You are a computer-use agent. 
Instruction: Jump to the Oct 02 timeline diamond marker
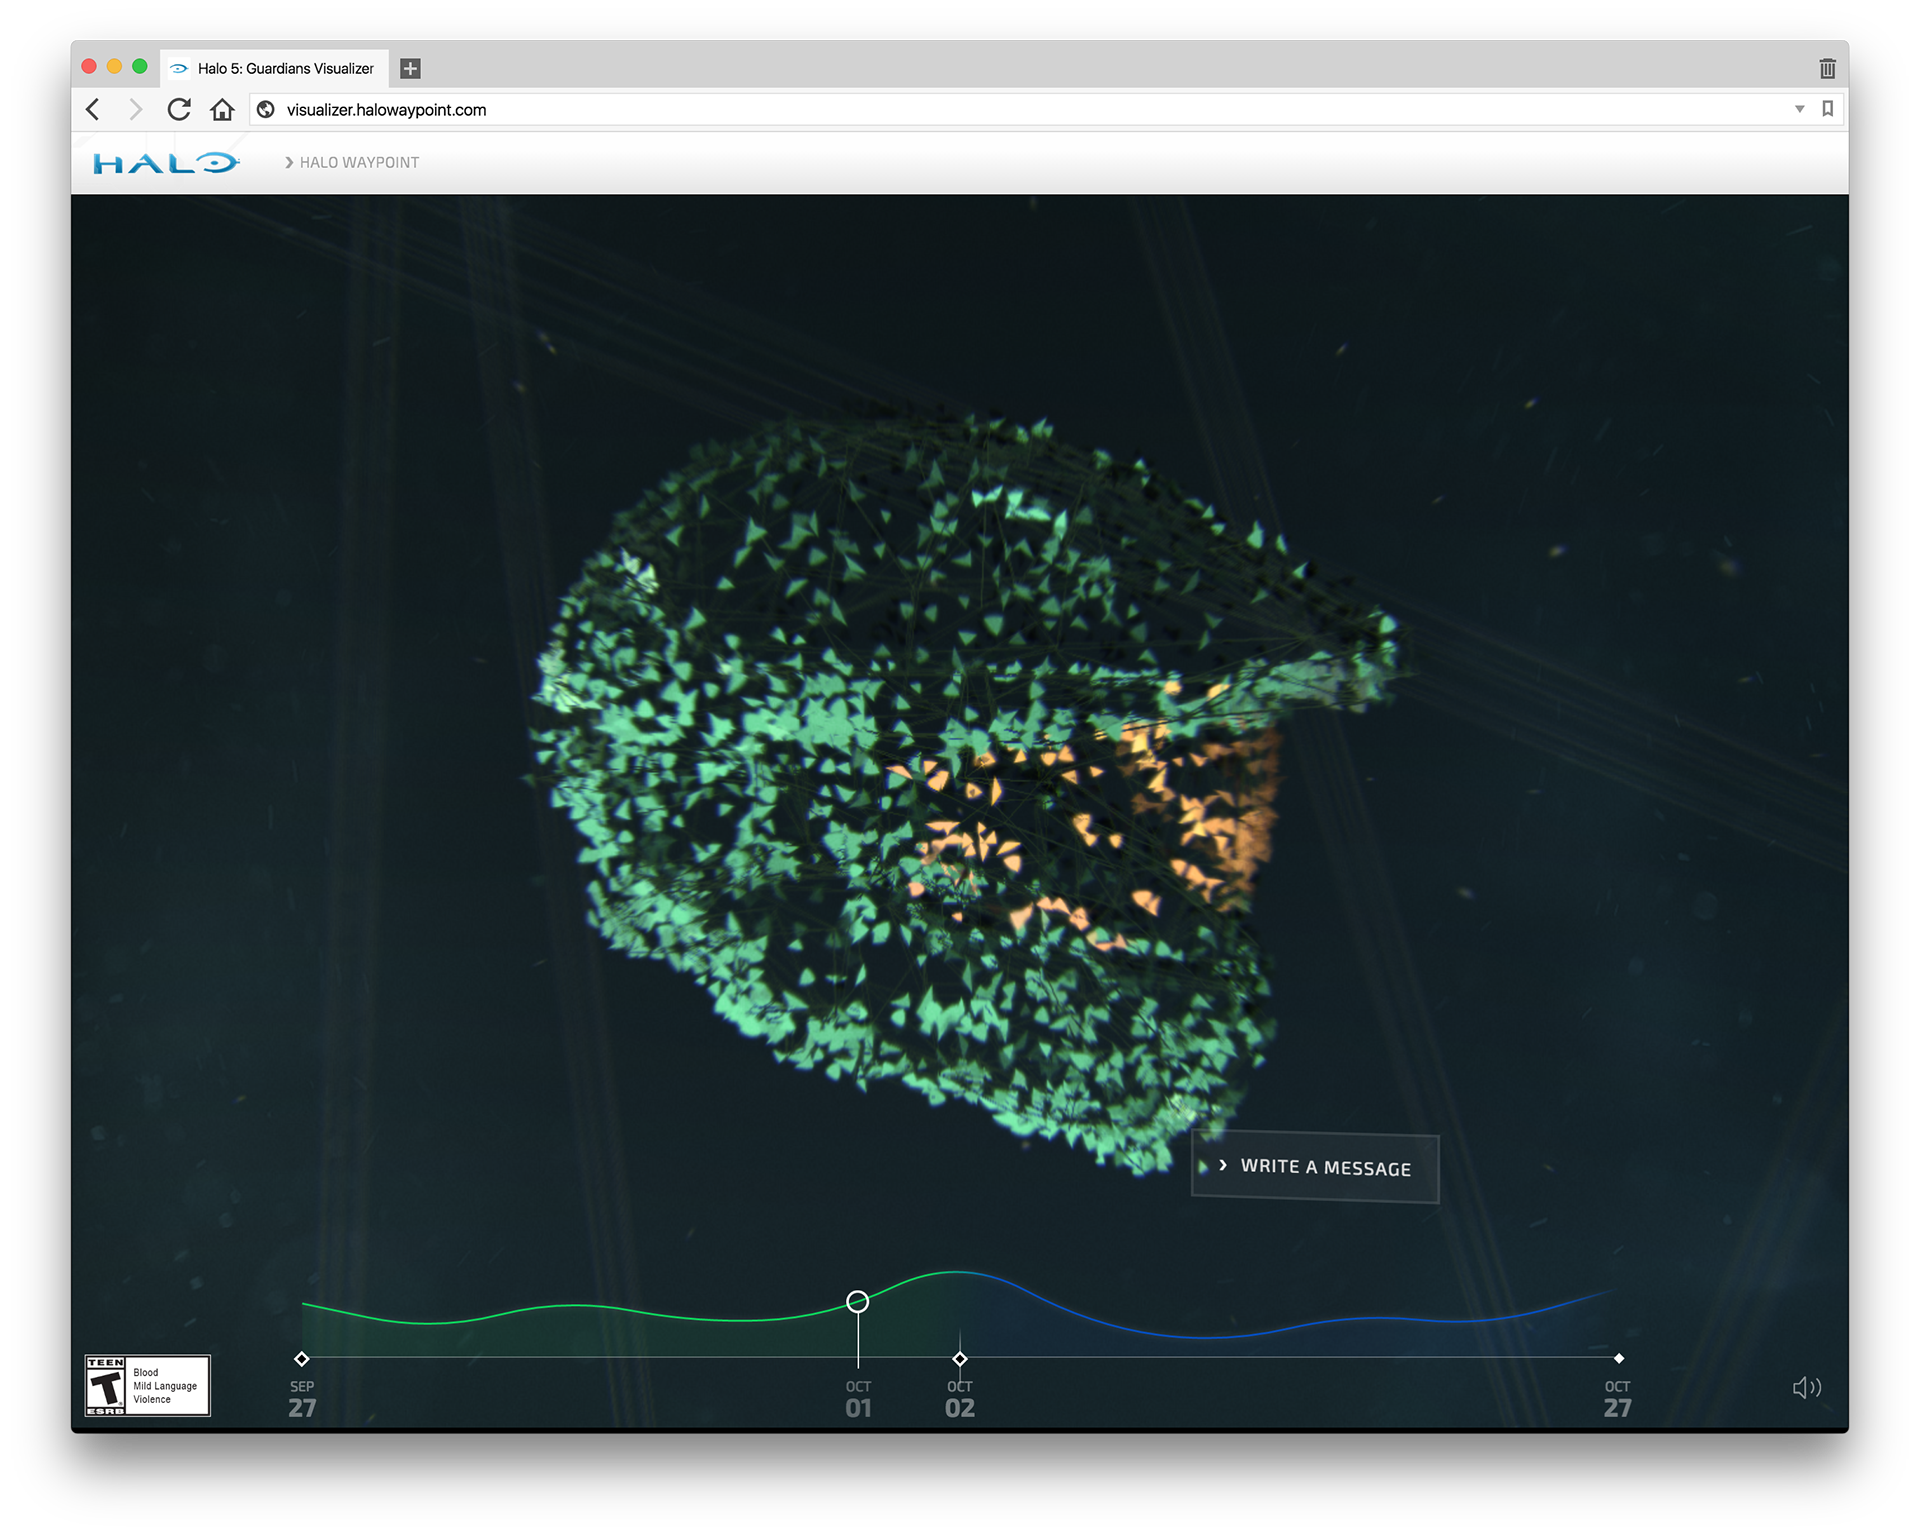pyautogui.click(x=960, y=1358)
